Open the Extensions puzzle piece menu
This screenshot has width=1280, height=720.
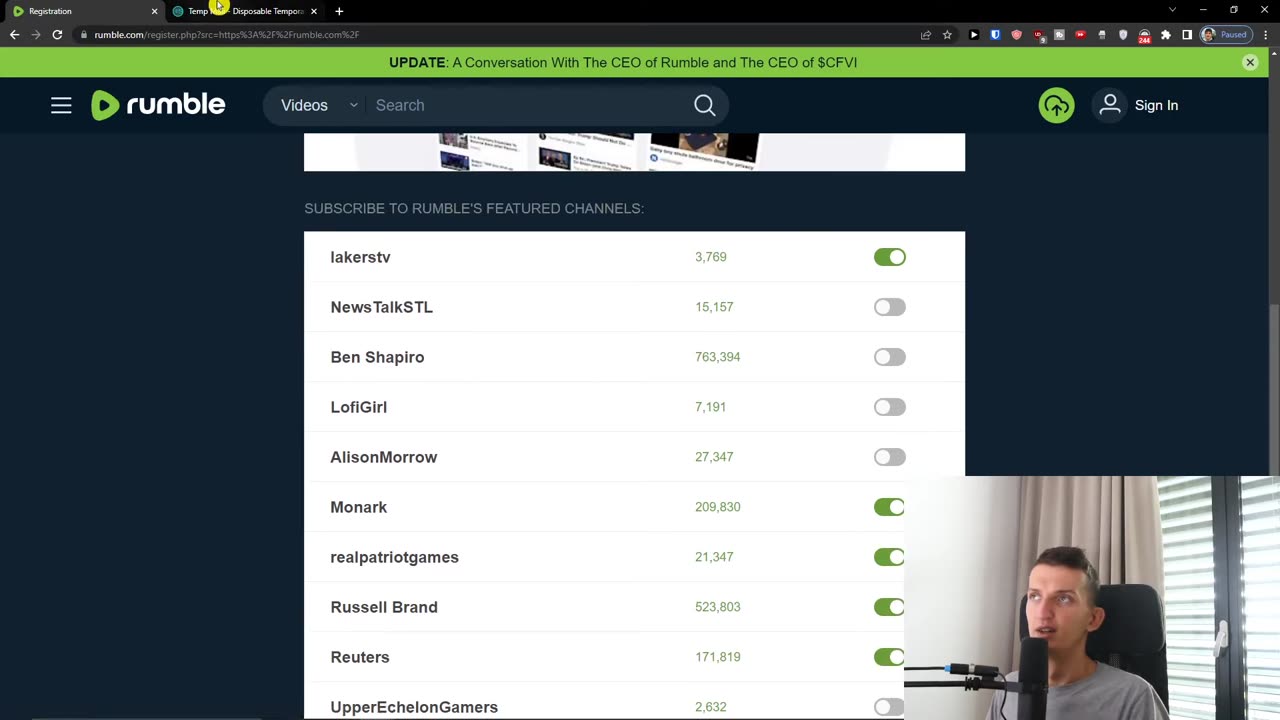tap(1166, 35)
